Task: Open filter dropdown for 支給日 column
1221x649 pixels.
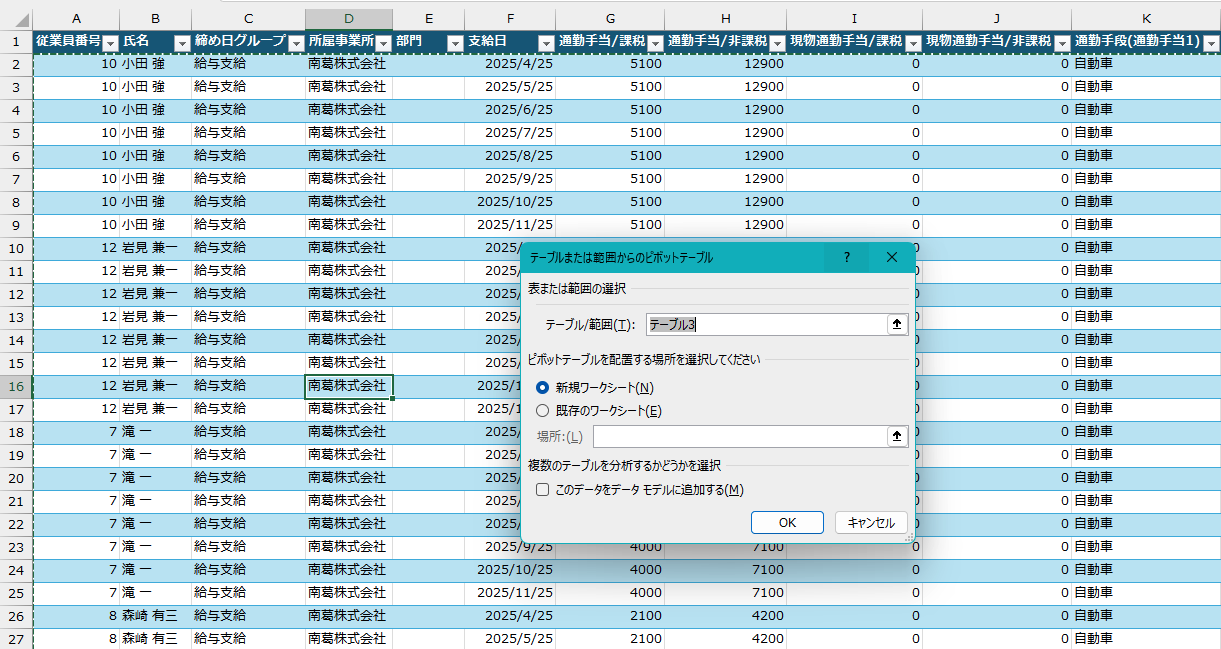Action: 545,43
